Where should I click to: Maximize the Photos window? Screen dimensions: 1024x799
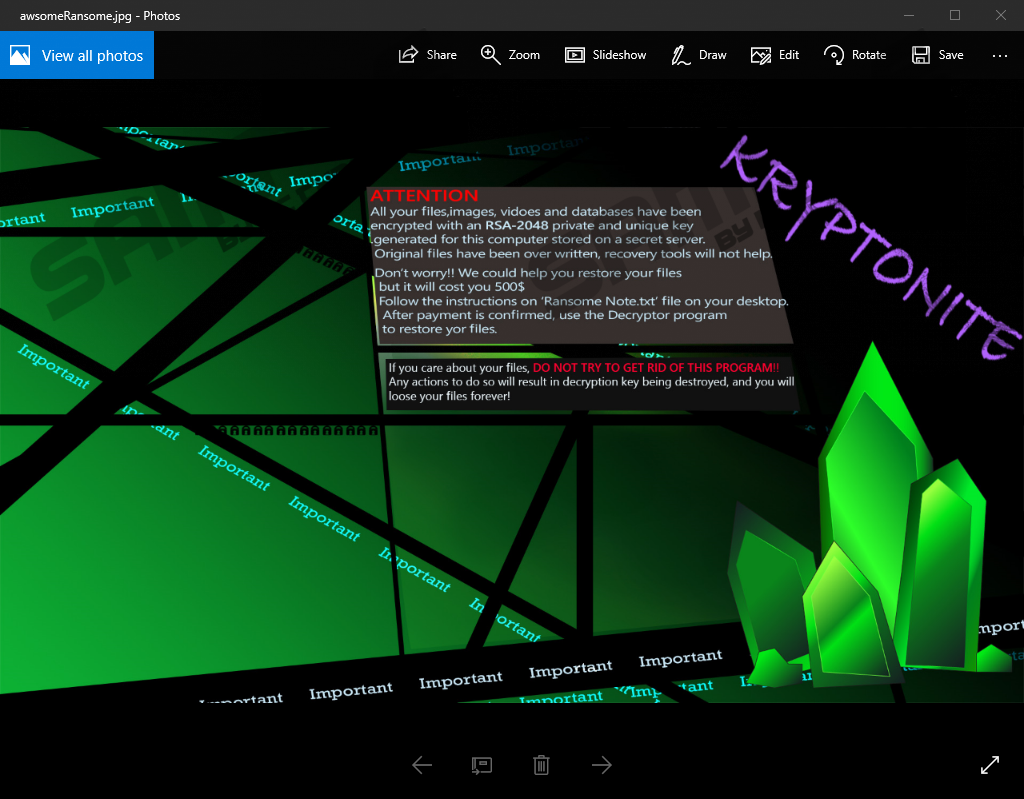(955, 15)
